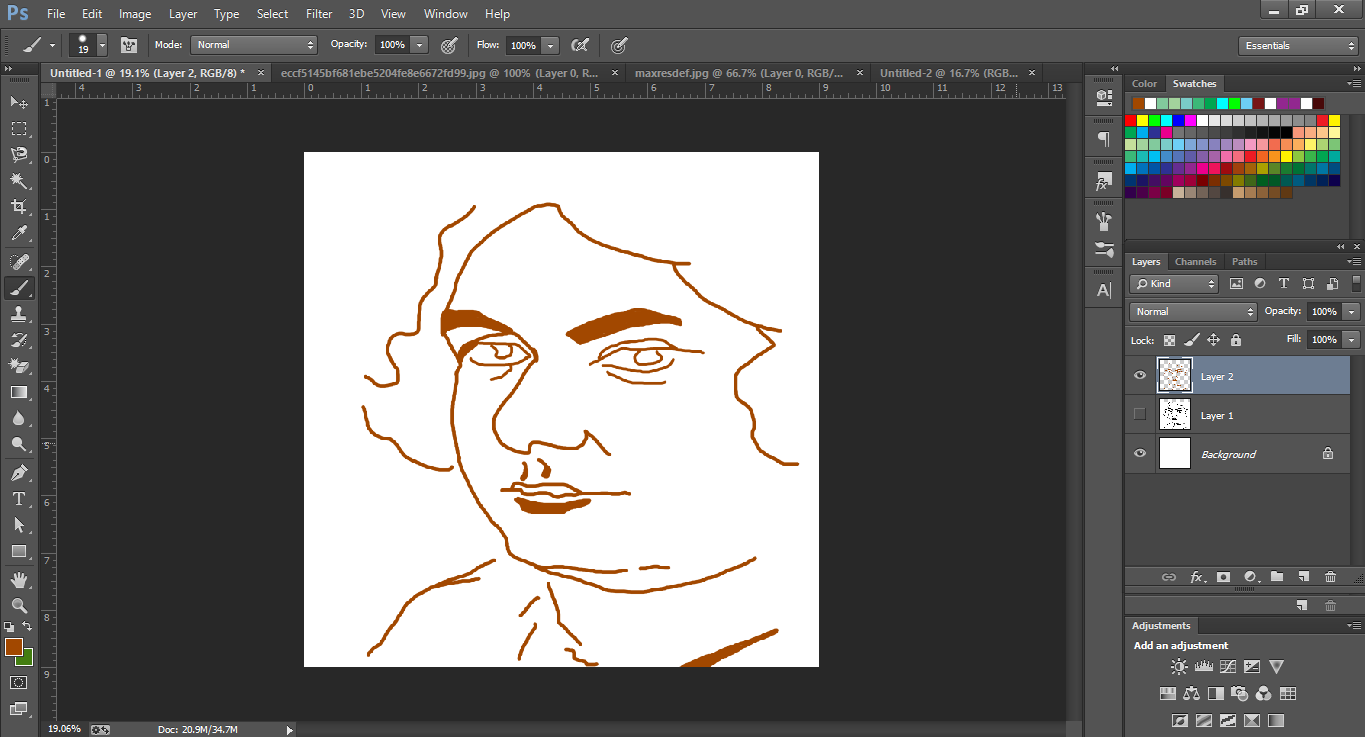Add a Brightness/Contrast adjustment
The height and width of the screenshot is (737, 1365).
(1179, 667)
